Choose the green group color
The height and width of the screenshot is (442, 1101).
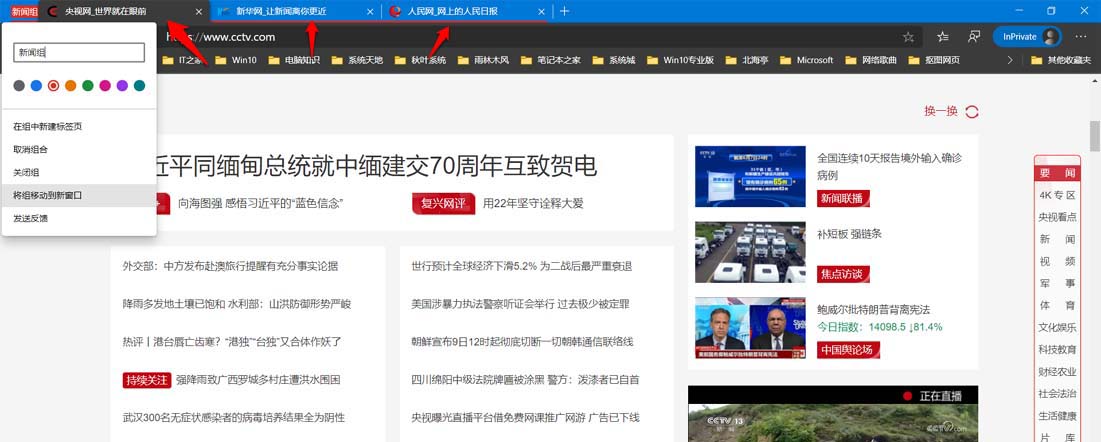coord(88,86)
